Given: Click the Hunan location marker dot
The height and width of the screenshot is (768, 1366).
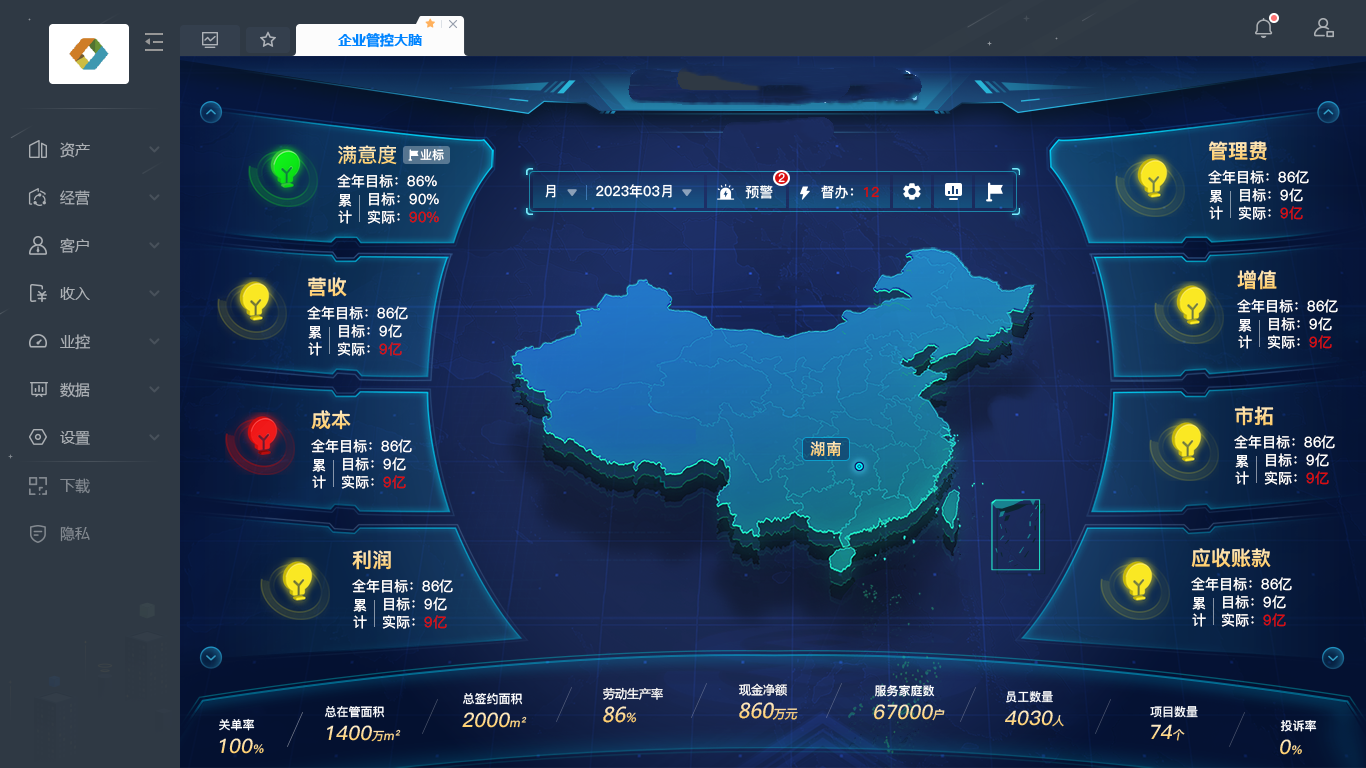Looking at the screenshot, I should click(x=859, y=466).
